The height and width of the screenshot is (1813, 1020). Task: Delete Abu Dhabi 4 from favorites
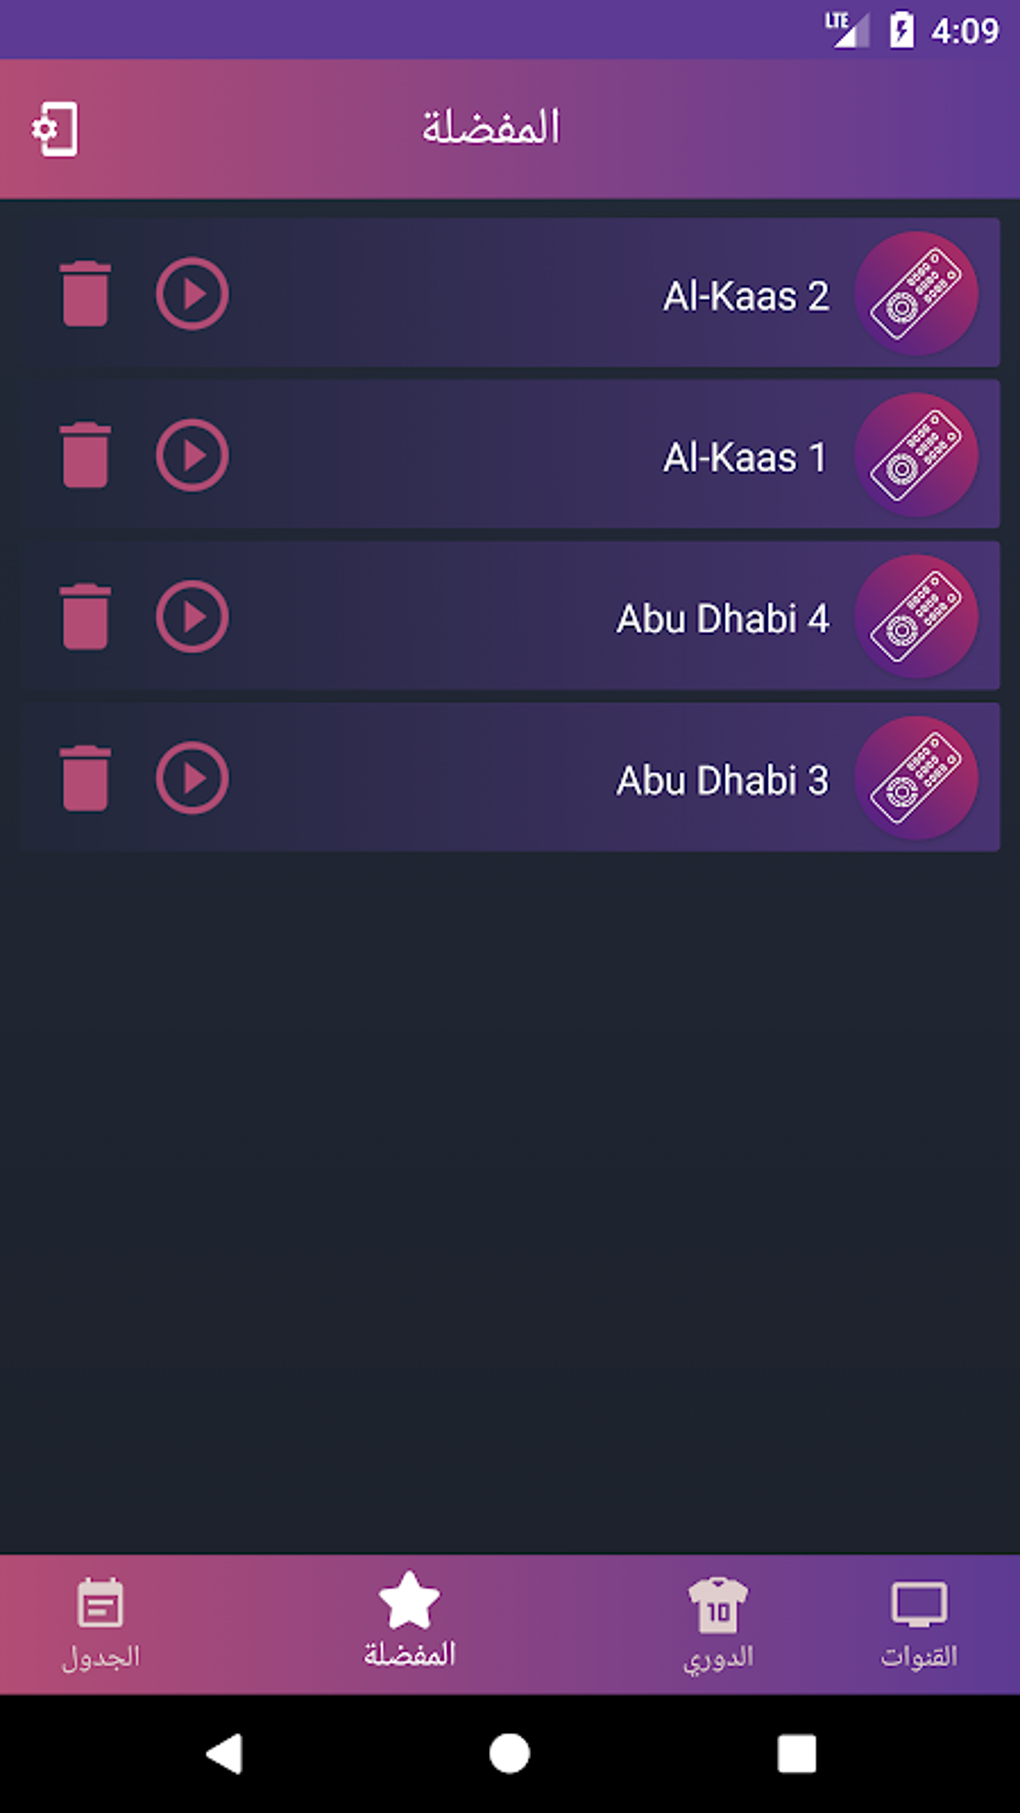tap(85, 617)
